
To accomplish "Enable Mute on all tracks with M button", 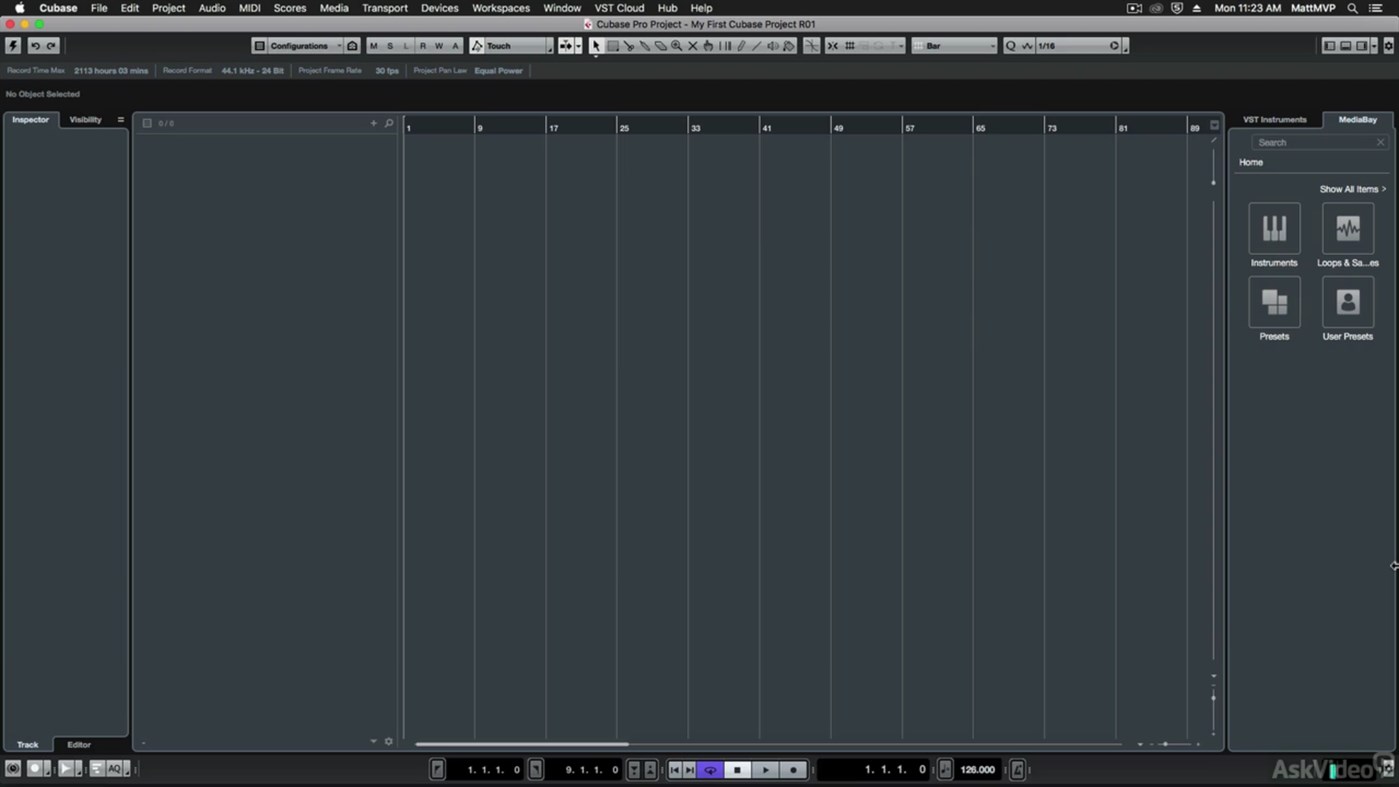I will point(374,45).
